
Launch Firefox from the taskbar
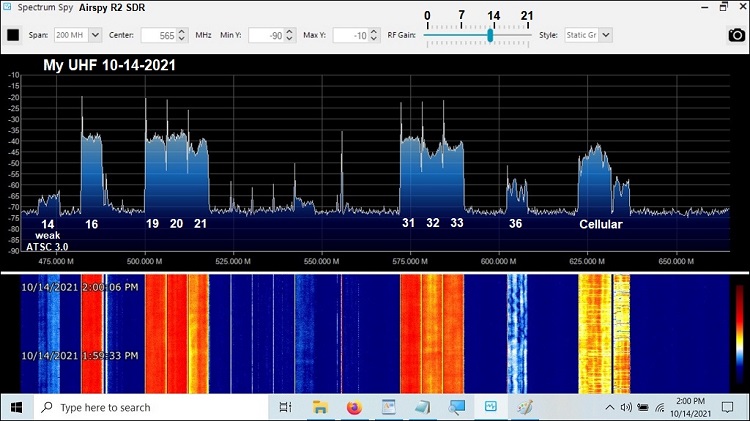point(354,407)
